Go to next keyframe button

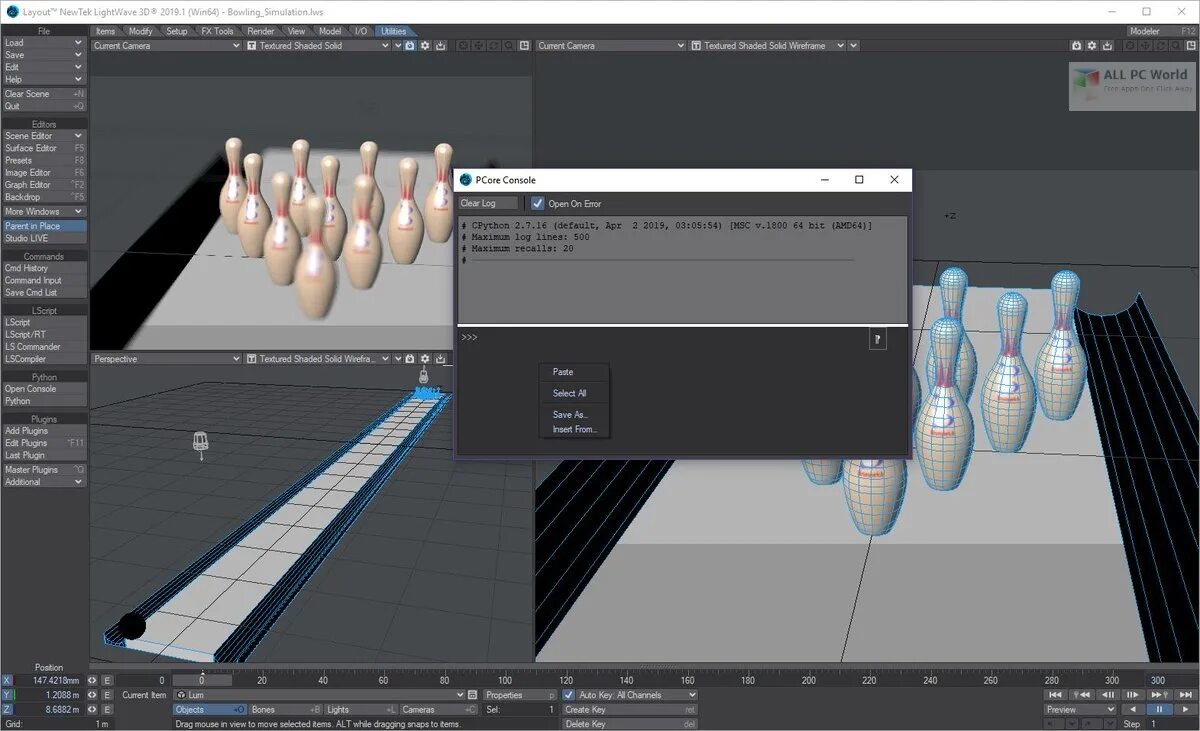(1158, 695)
